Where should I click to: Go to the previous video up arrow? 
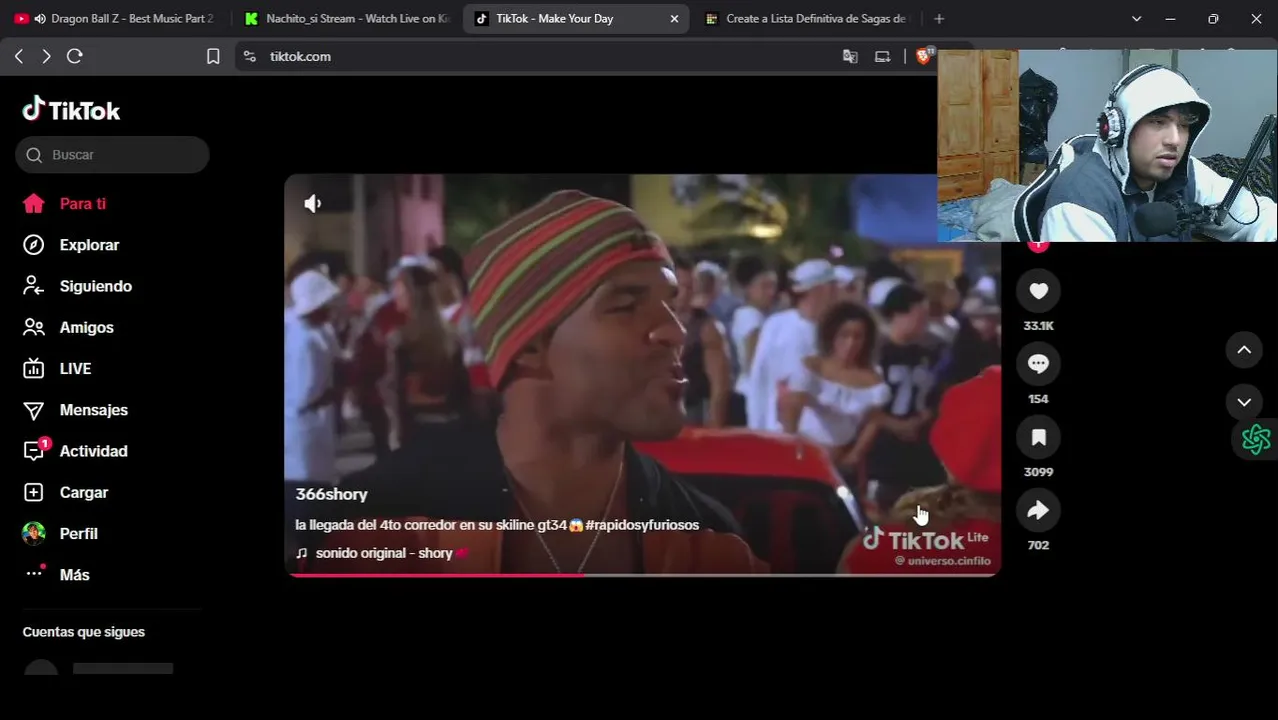(1244, 350)
